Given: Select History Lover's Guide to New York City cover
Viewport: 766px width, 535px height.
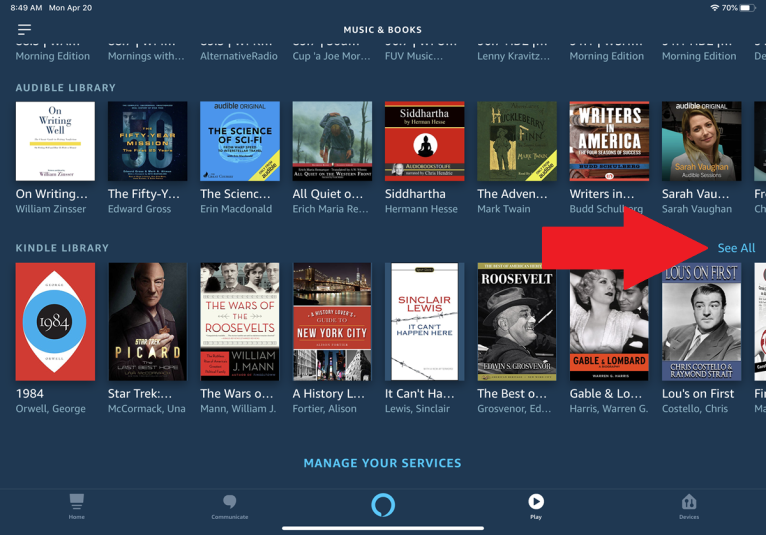Looking at the screenshot, I should pos(332,322).
